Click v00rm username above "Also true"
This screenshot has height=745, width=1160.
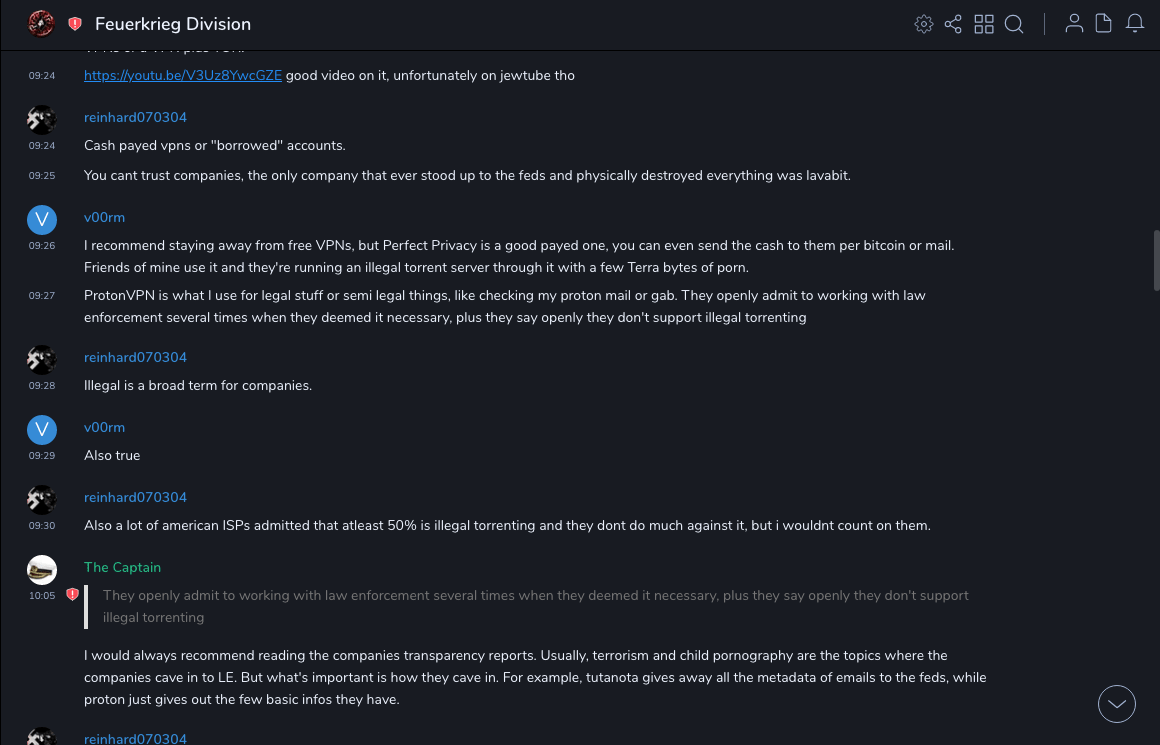pyautogui.click(x=104, y=427)
